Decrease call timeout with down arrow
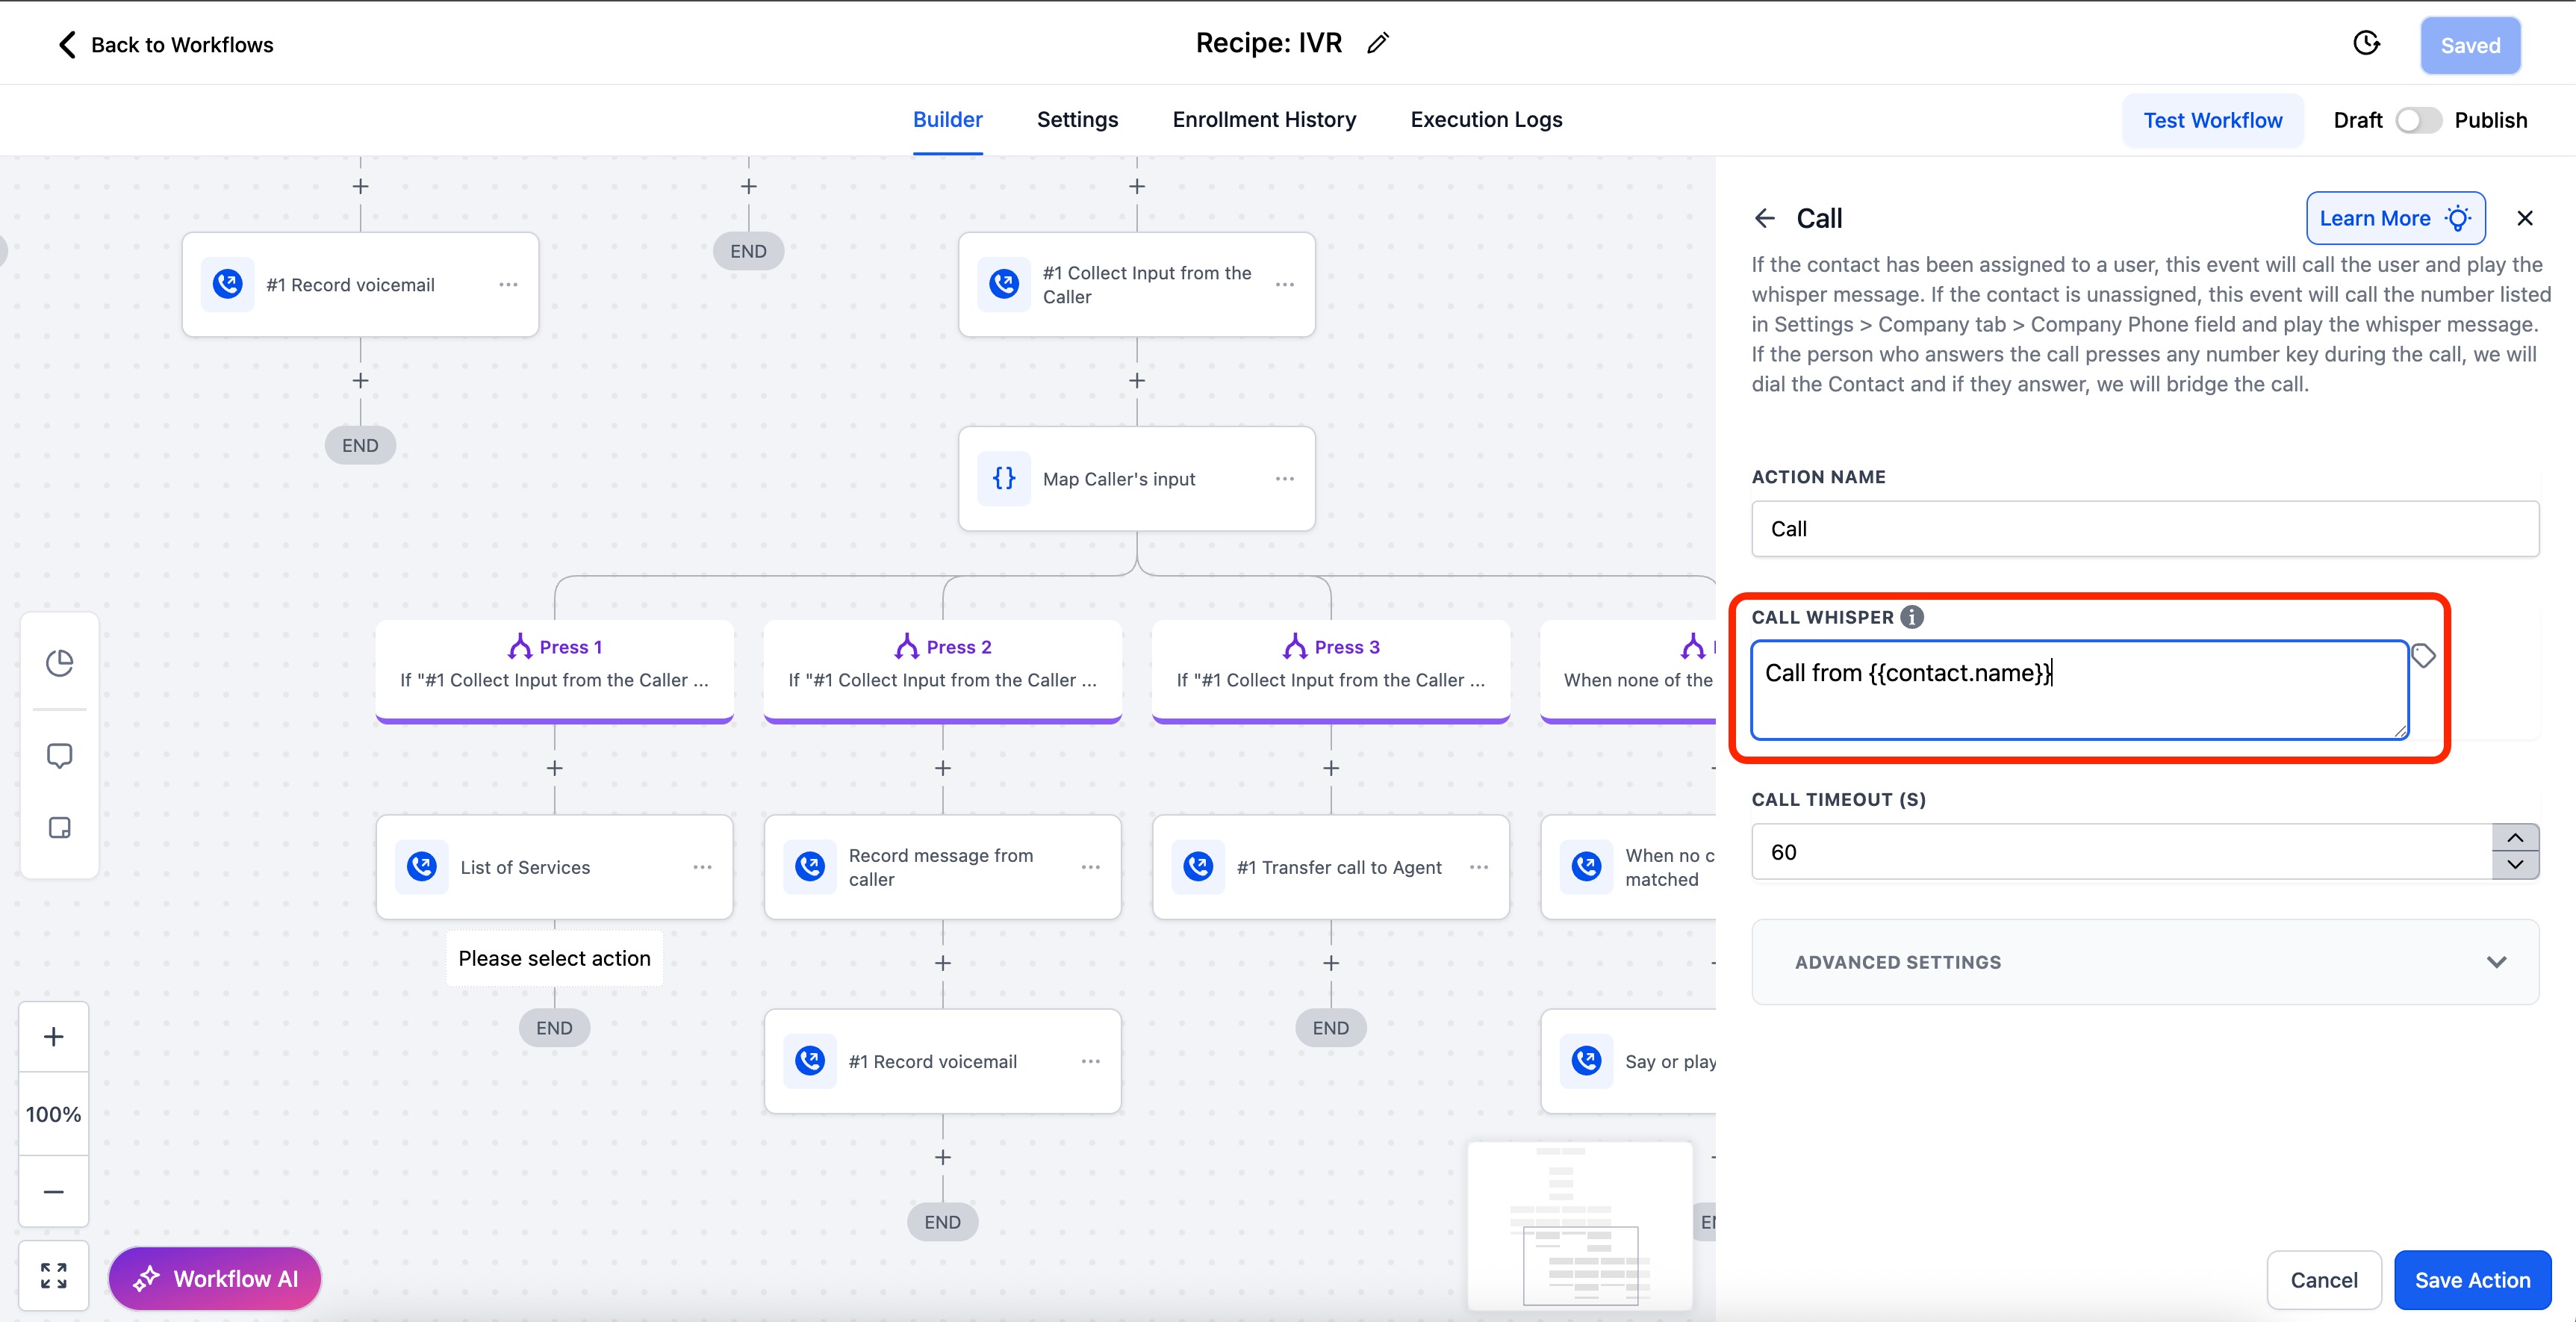The height and width of the screenshot is (1322, 2576). (2515, 865)
